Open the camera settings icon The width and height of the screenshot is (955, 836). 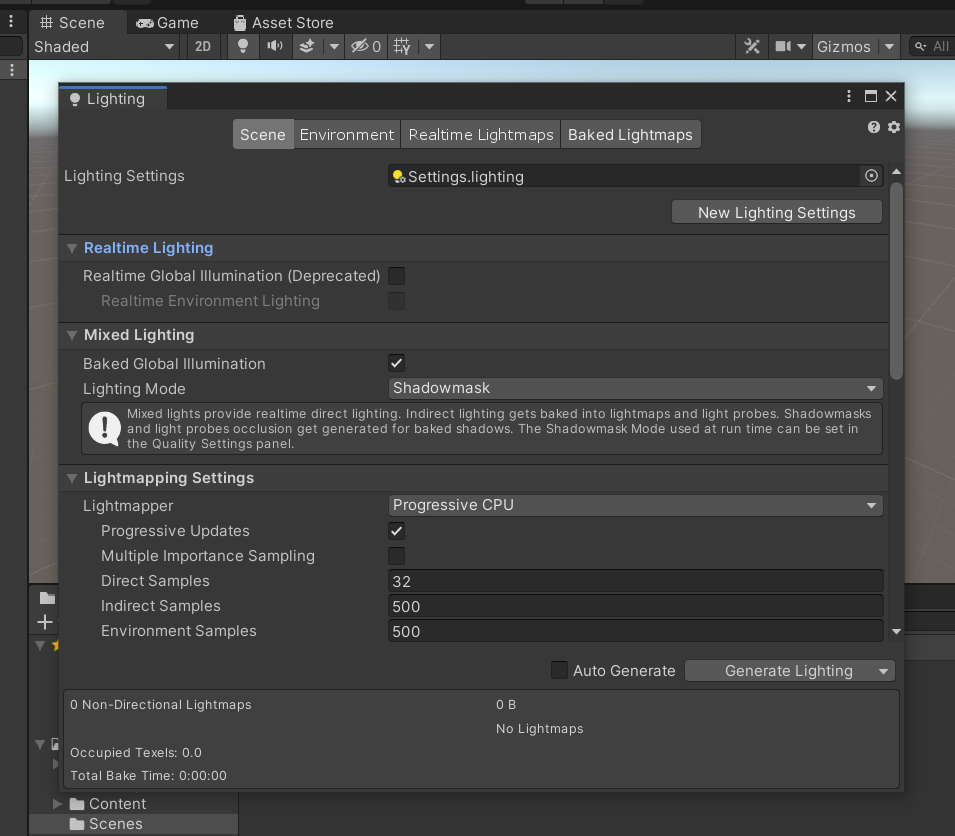[x=783, y=46]
